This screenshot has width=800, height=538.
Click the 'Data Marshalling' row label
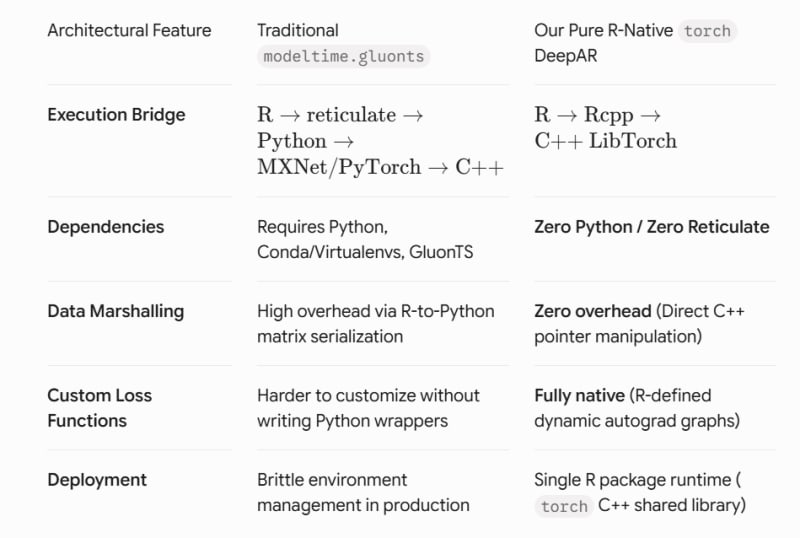click(116, 311)
